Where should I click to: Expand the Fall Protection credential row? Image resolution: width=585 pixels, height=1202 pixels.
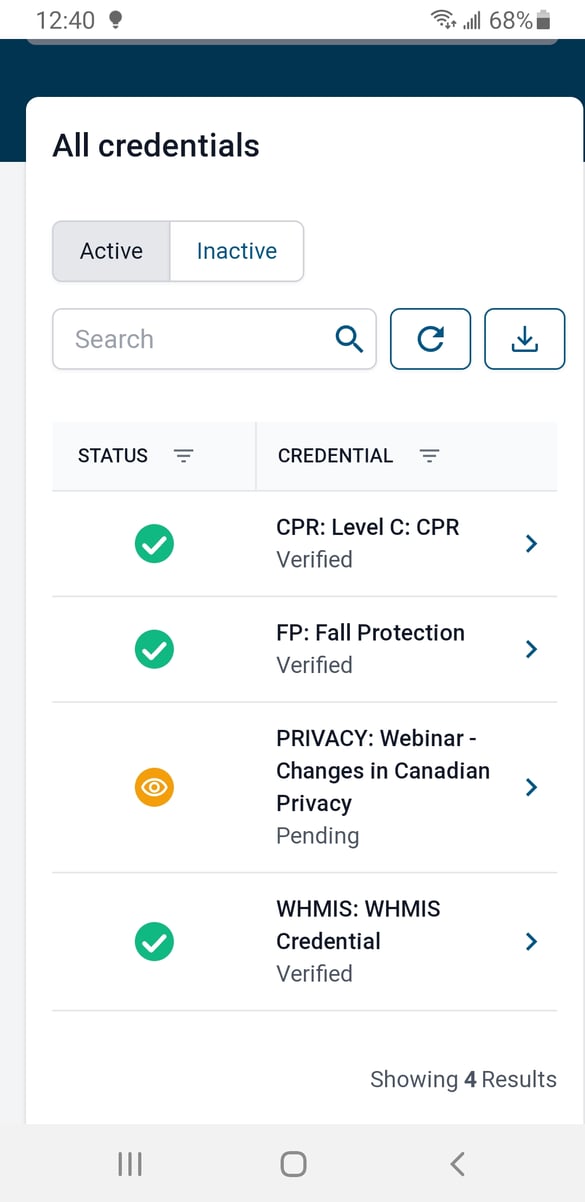[531, 649]
